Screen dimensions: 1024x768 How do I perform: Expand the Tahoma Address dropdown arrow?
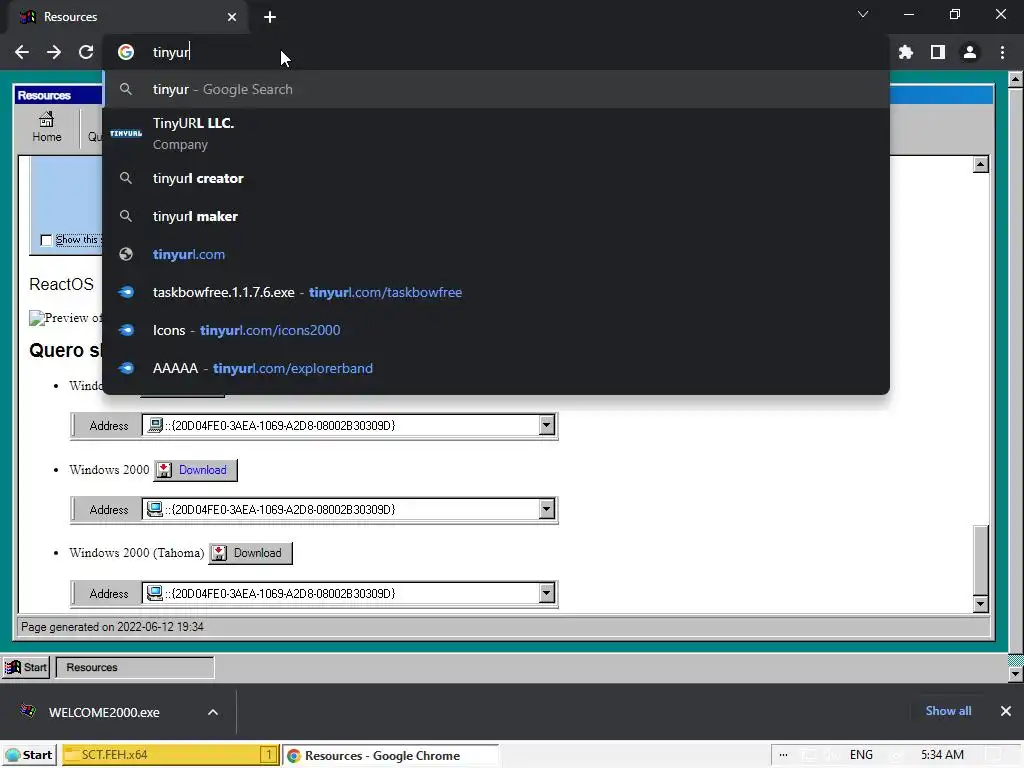pyautogui.click(x=547, y=593)
